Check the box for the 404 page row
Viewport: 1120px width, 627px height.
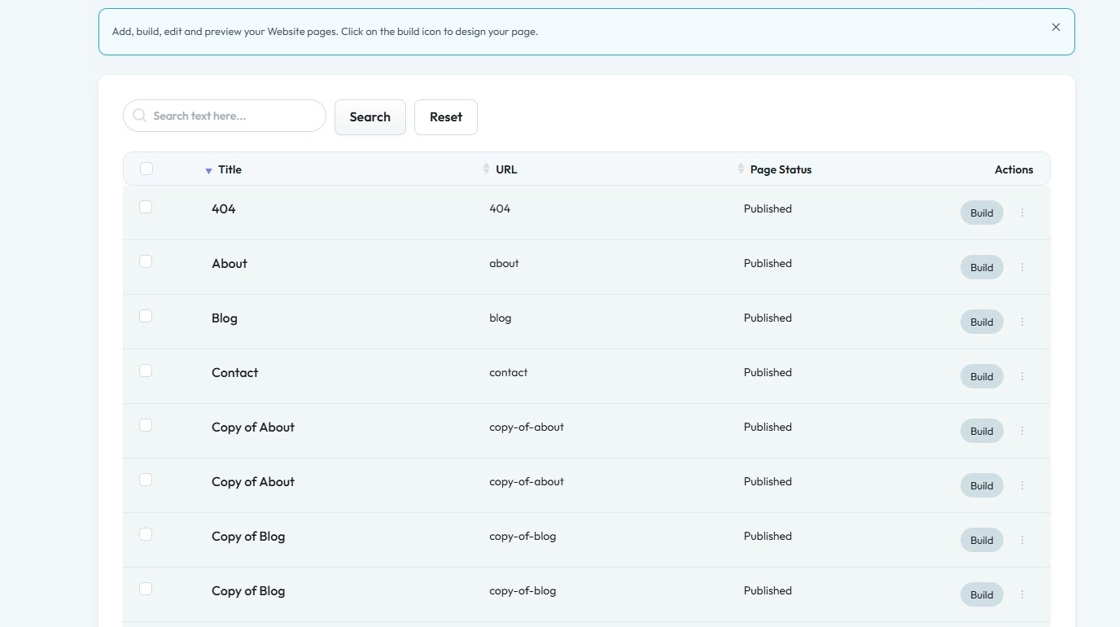click(x=146, y=207)
